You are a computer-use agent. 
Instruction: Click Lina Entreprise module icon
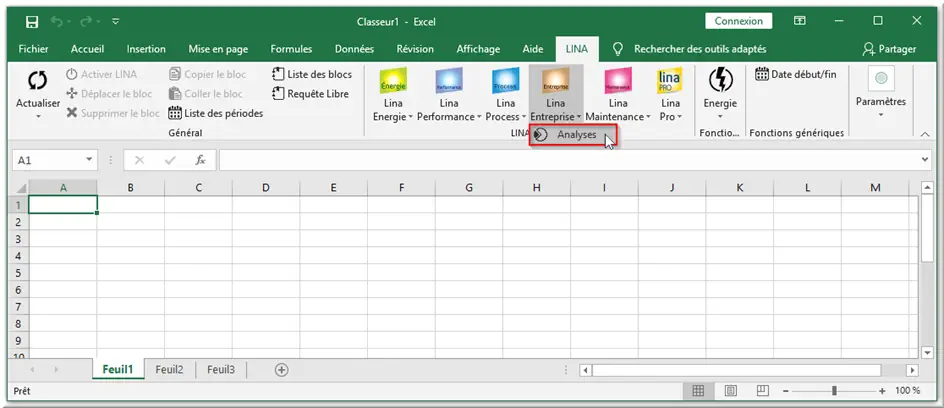[x=556, y=80]
